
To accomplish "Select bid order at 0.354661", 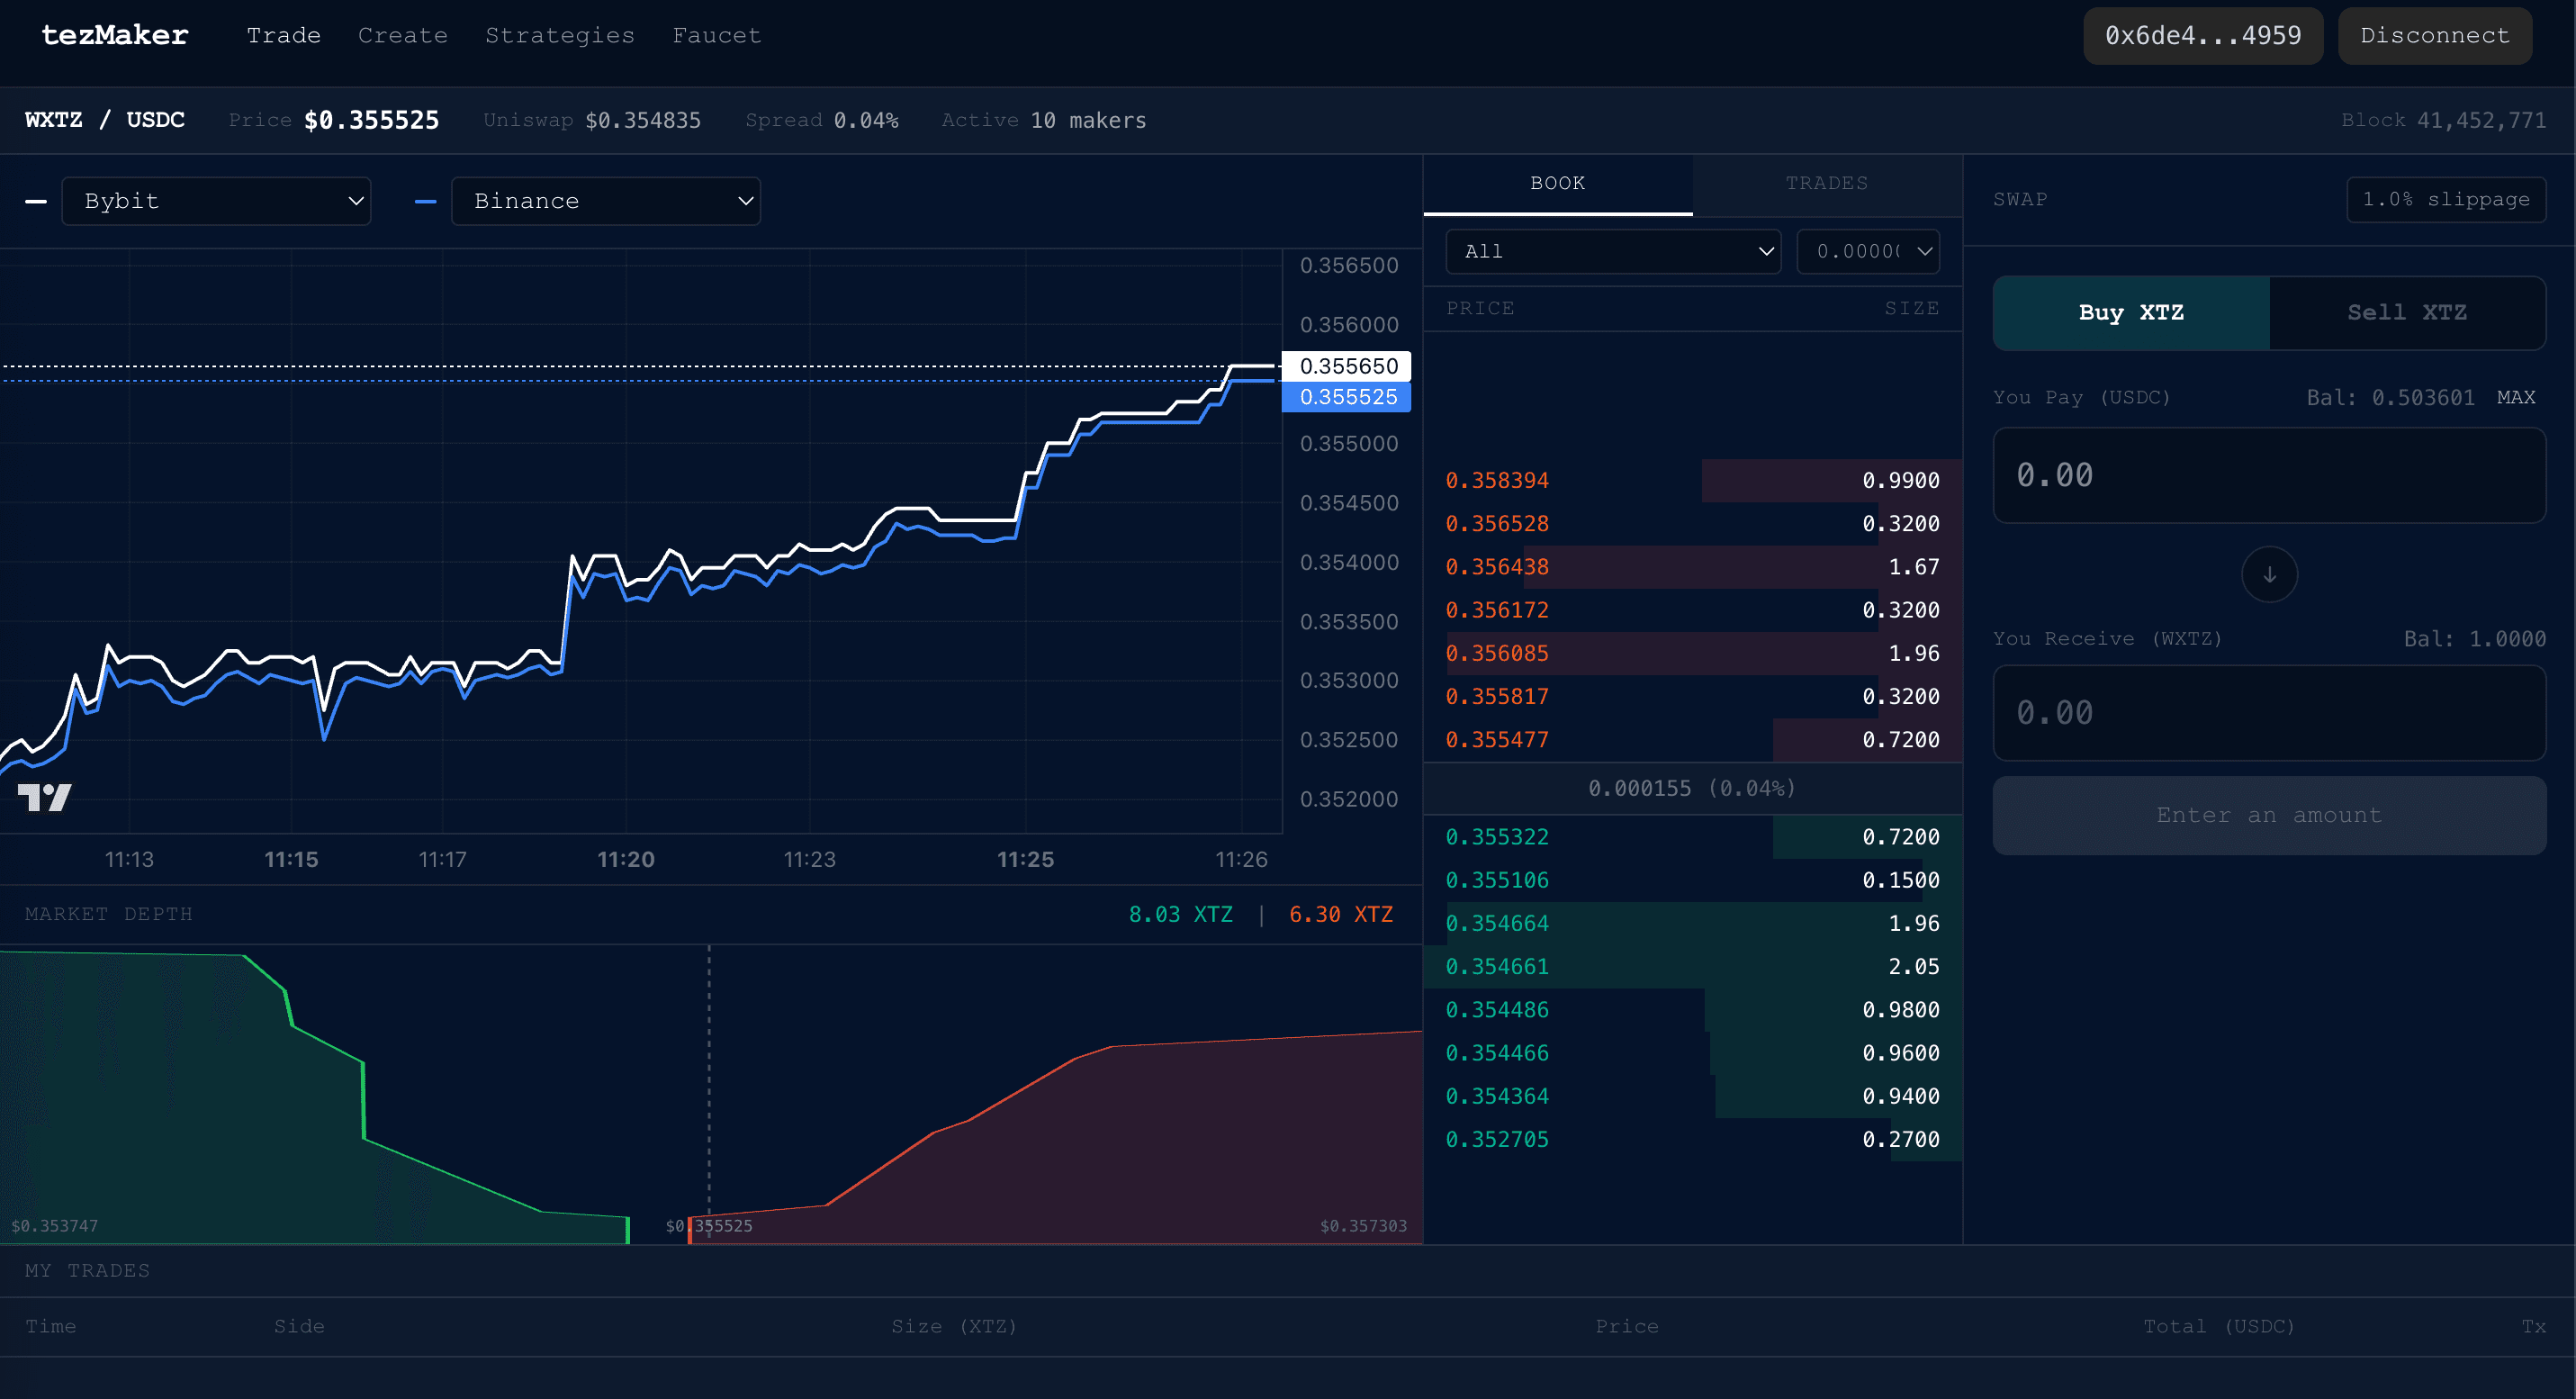I will pyautogui.click(x=1693, y=967).
